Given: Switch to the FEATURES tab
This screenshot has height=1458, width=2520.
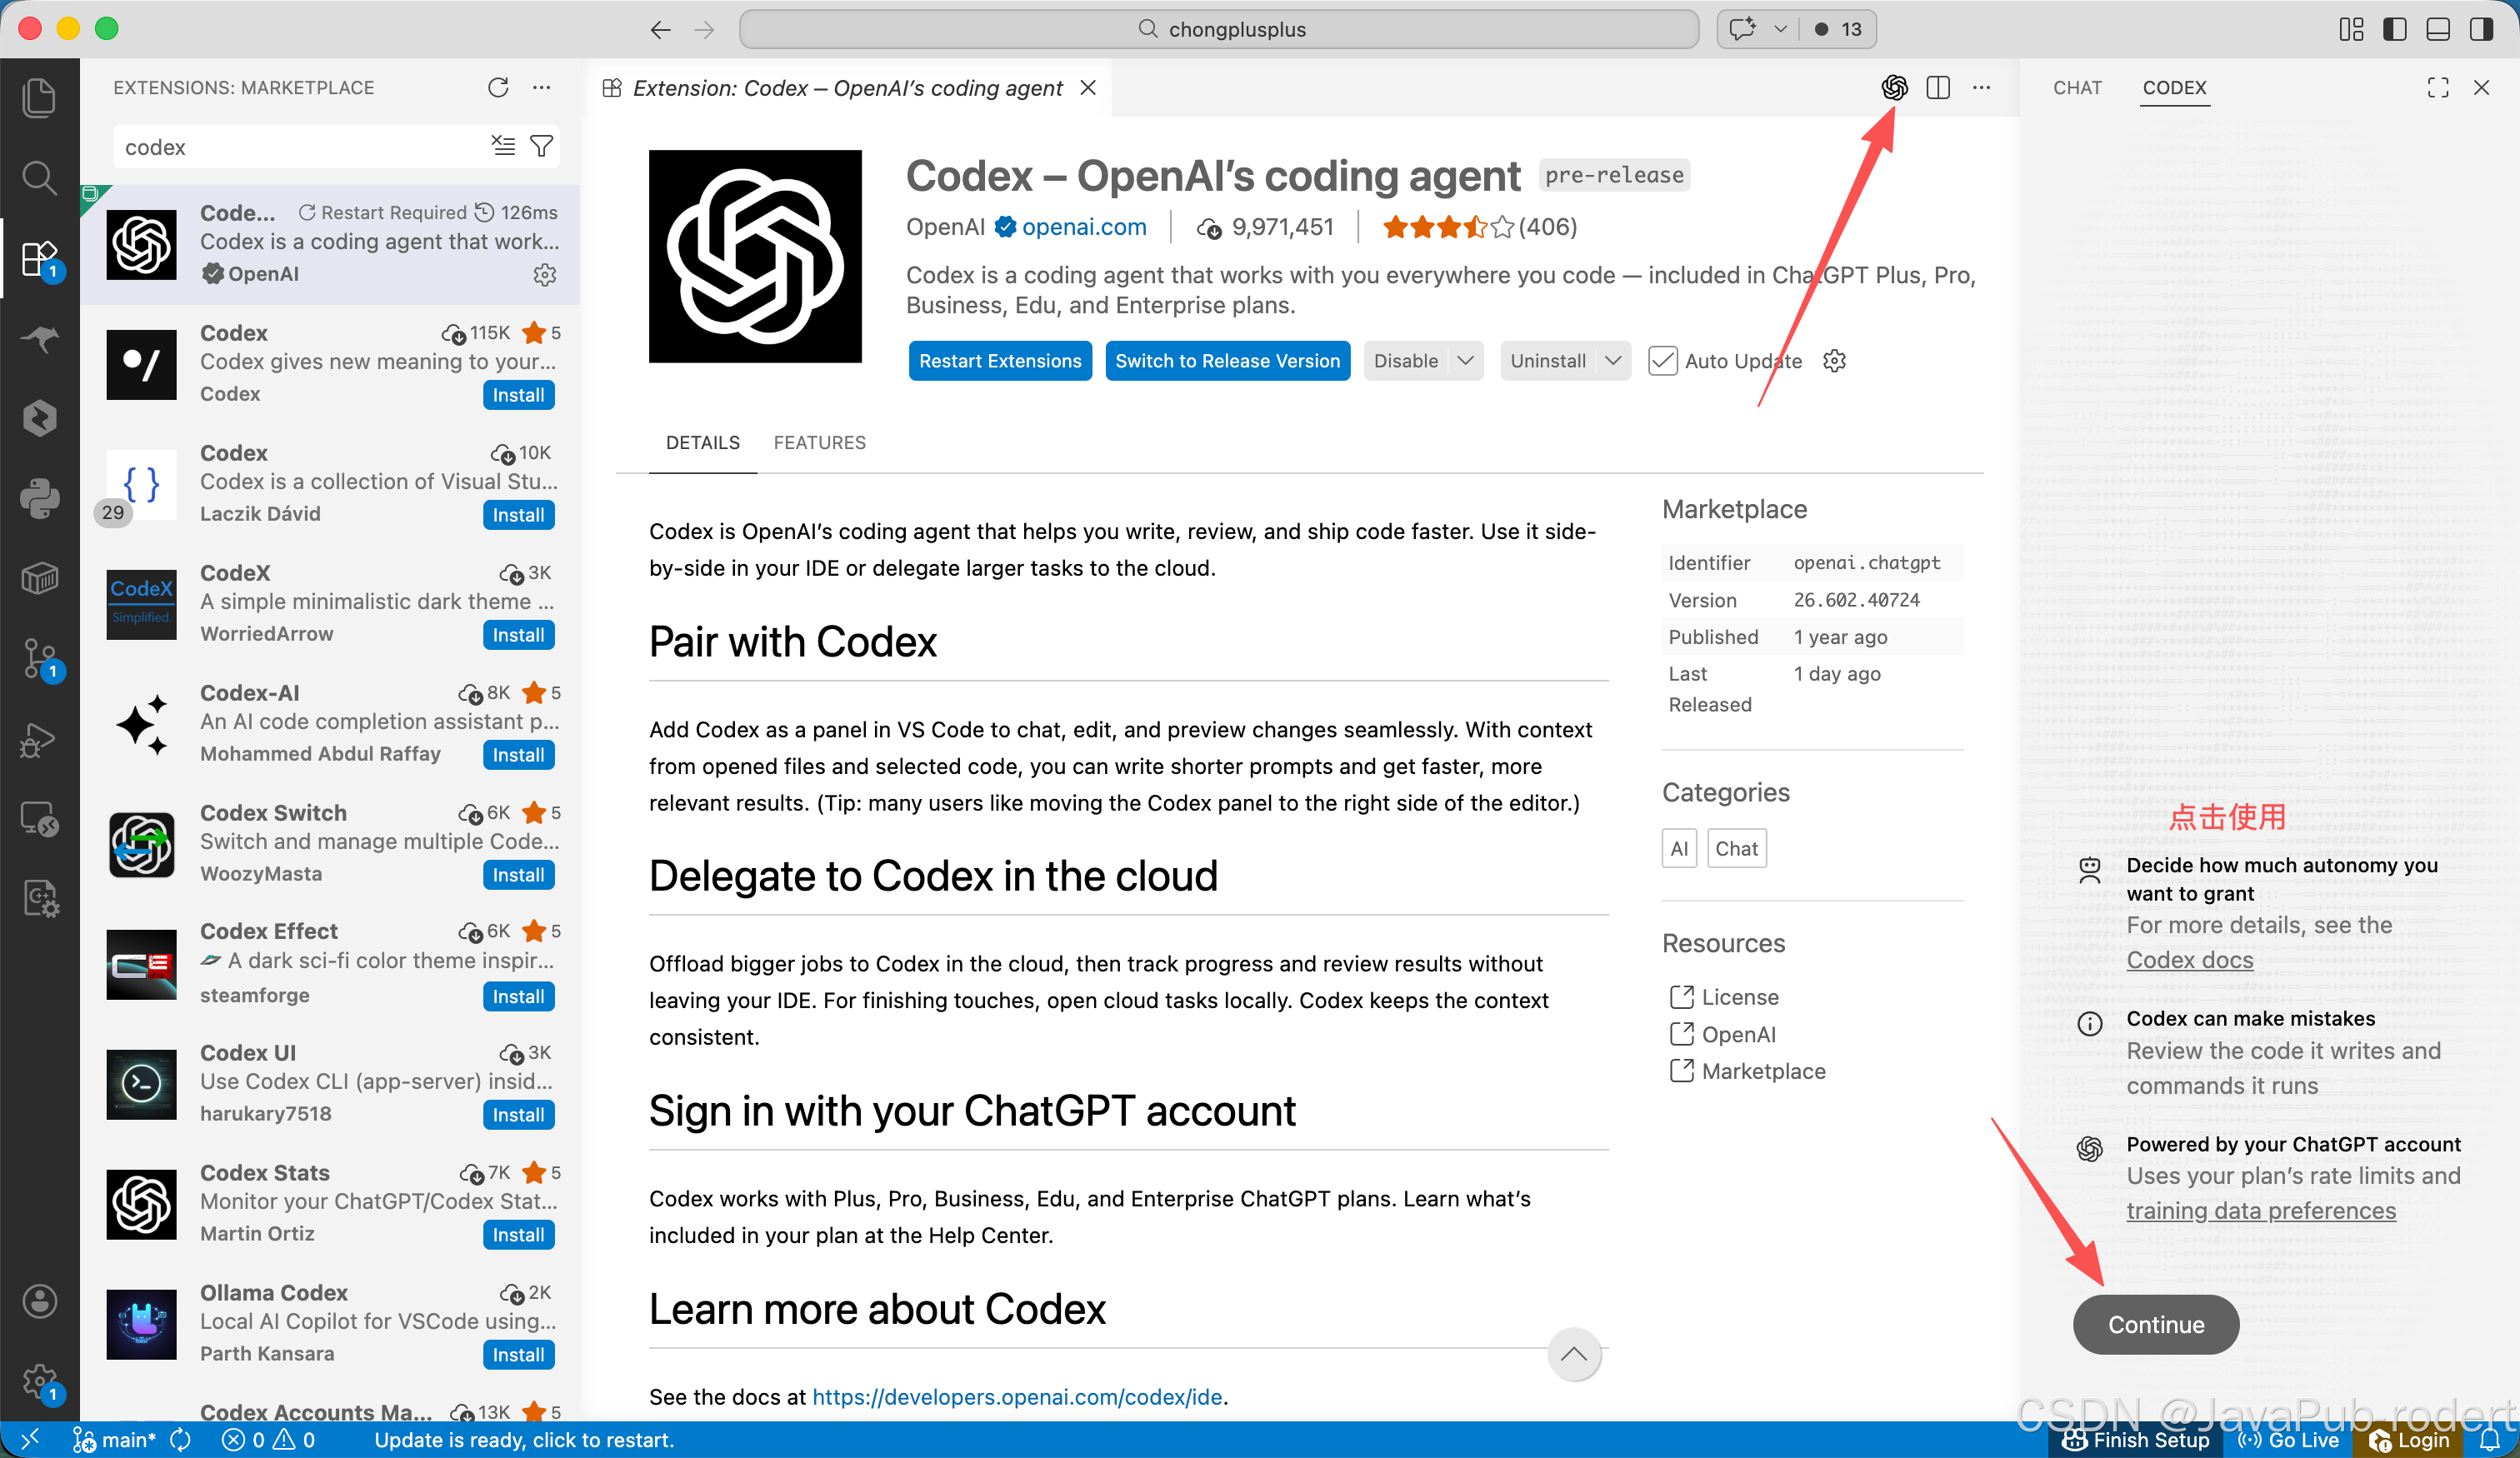Looking at the screenshot, I should point(820,442).
